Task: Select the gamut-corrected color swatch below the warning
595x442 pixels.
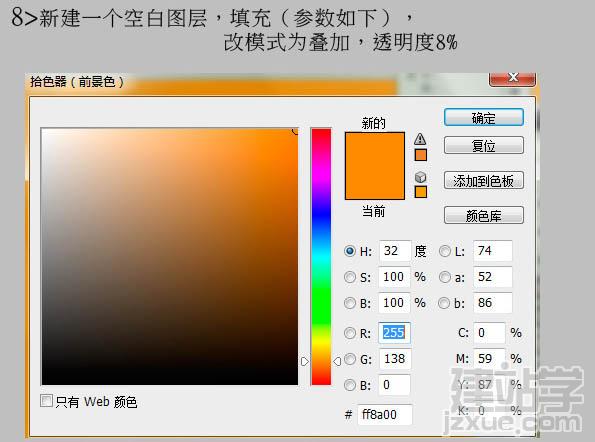Action: (420, 155)
